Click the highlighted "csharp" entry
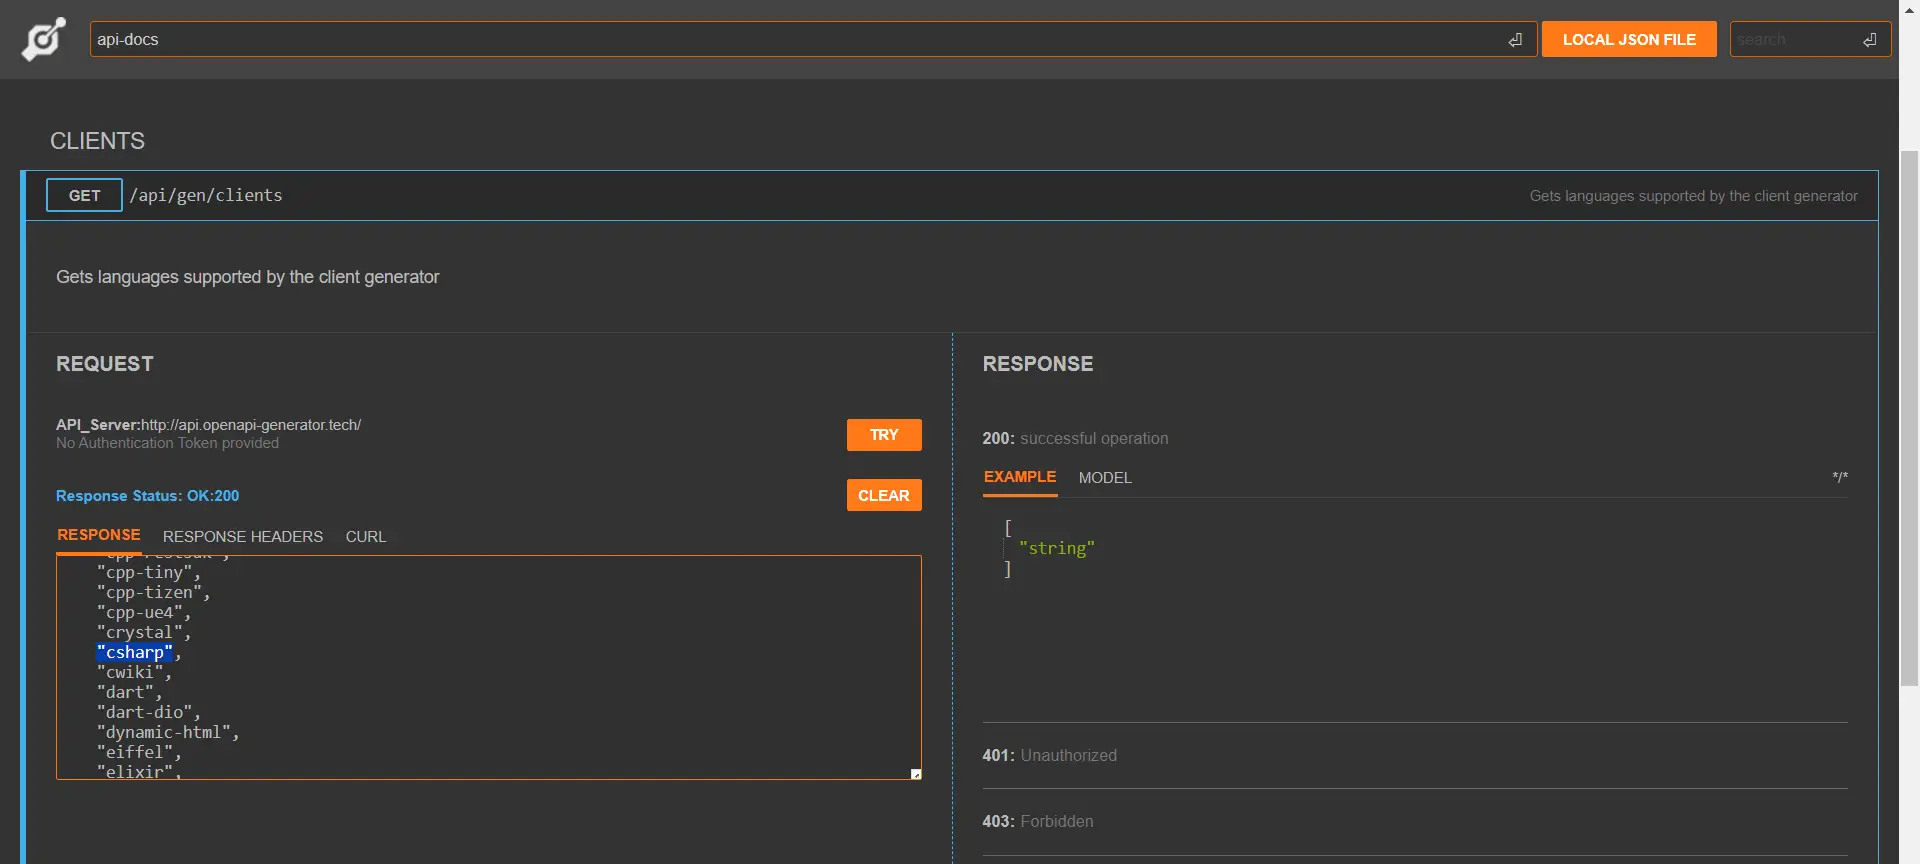The width and height of the screenshot is (1920, 864). coord(135,652)
